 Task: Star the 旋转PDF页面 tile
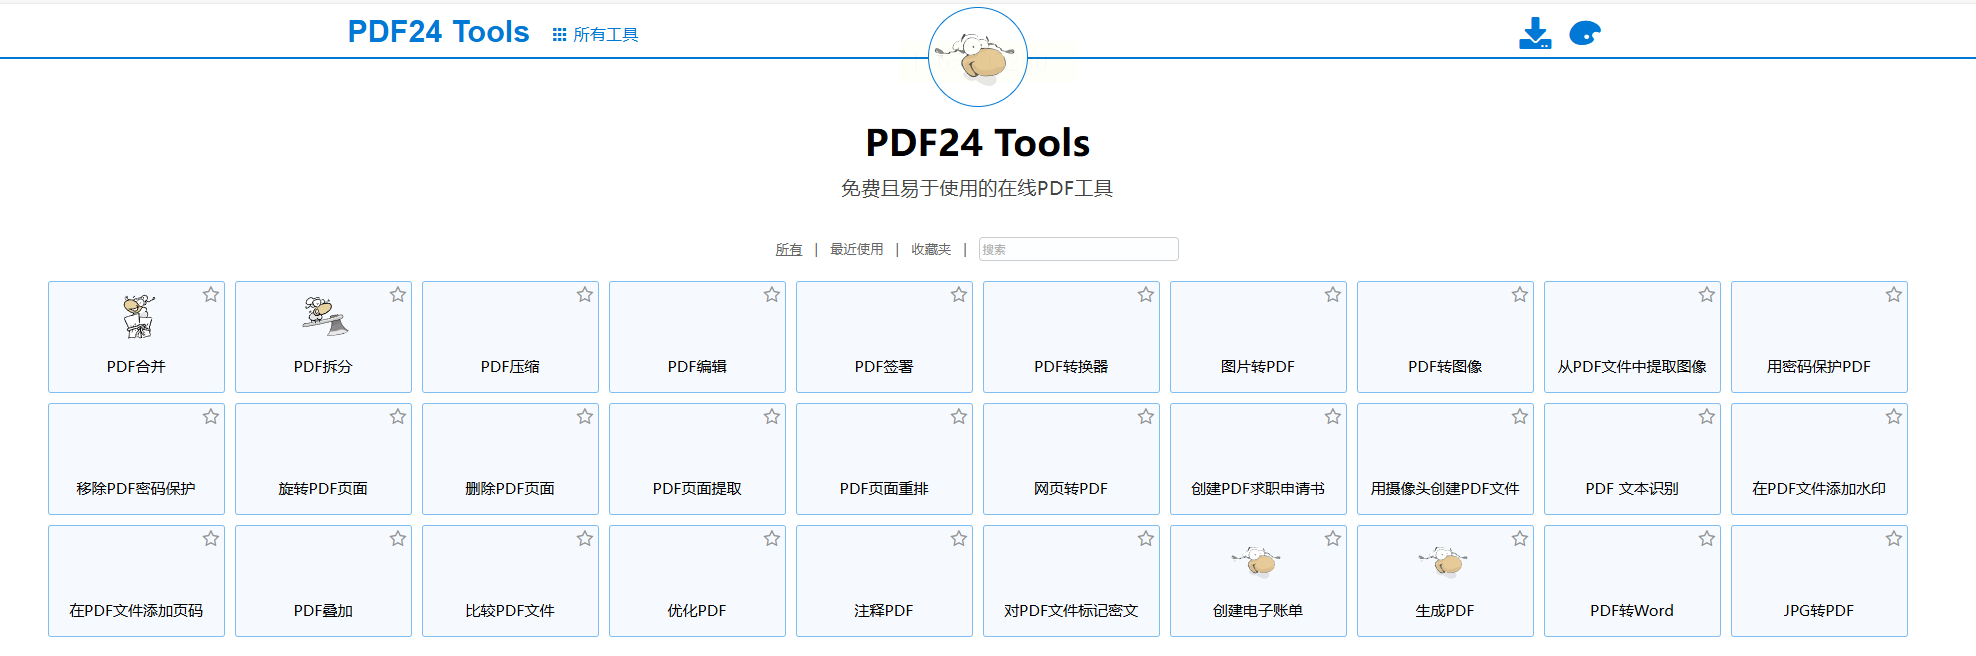click(x=398, y=417)
